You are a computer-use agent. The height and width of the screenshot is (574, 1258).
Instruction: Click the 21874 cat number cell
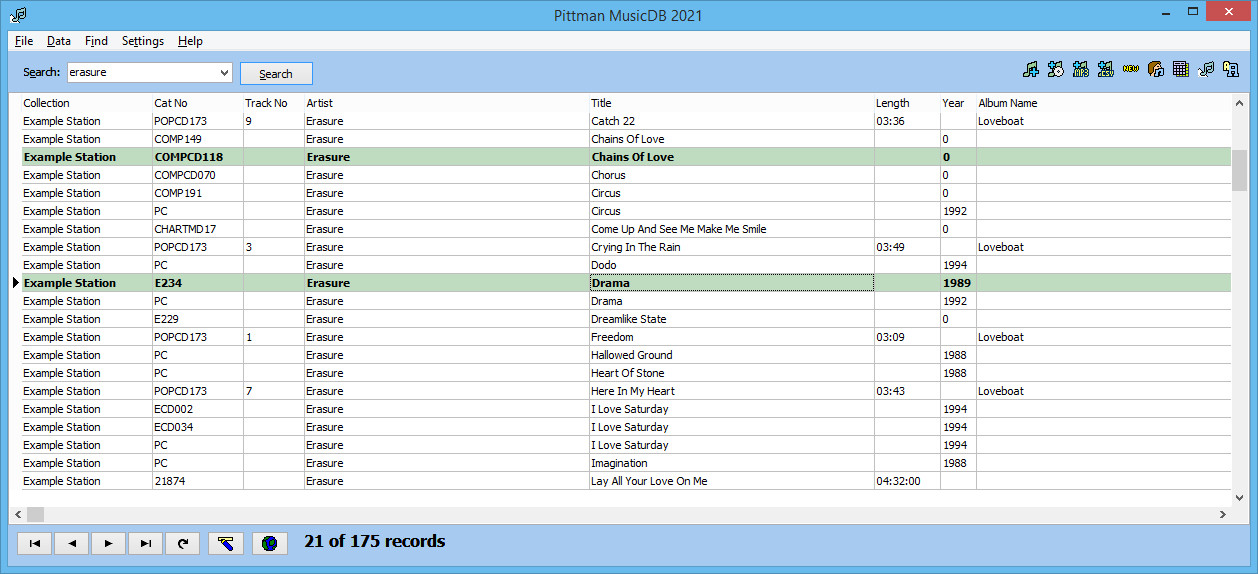point(197,481)
